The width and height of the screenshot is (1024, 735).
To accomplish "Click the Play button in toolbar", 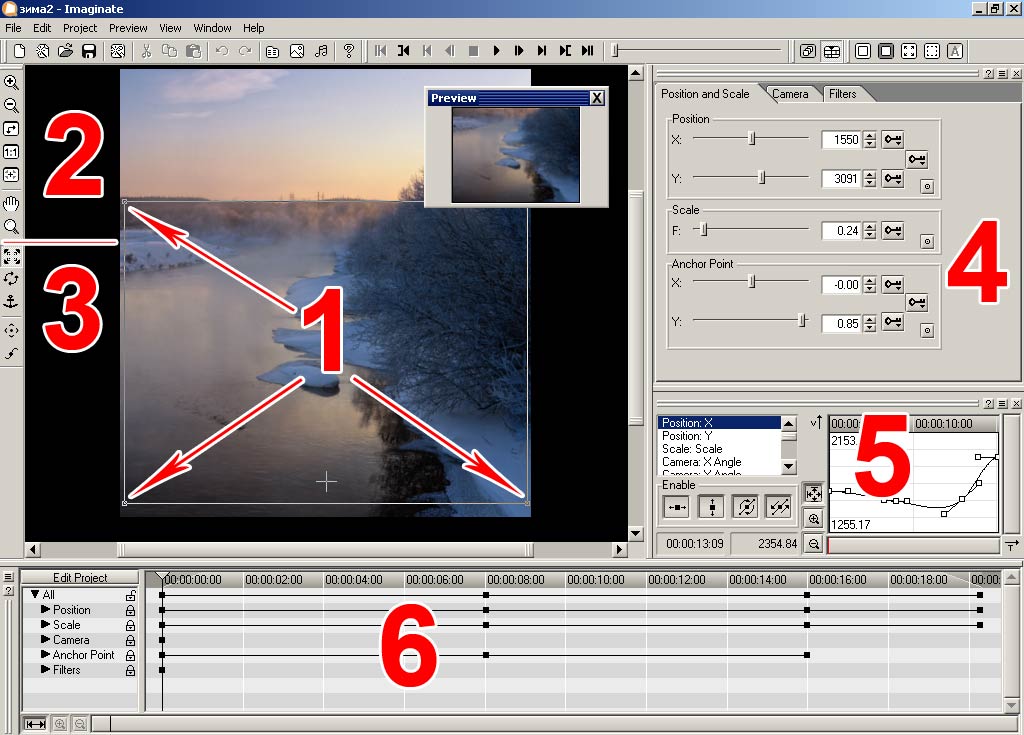I will tap(496, 51).
